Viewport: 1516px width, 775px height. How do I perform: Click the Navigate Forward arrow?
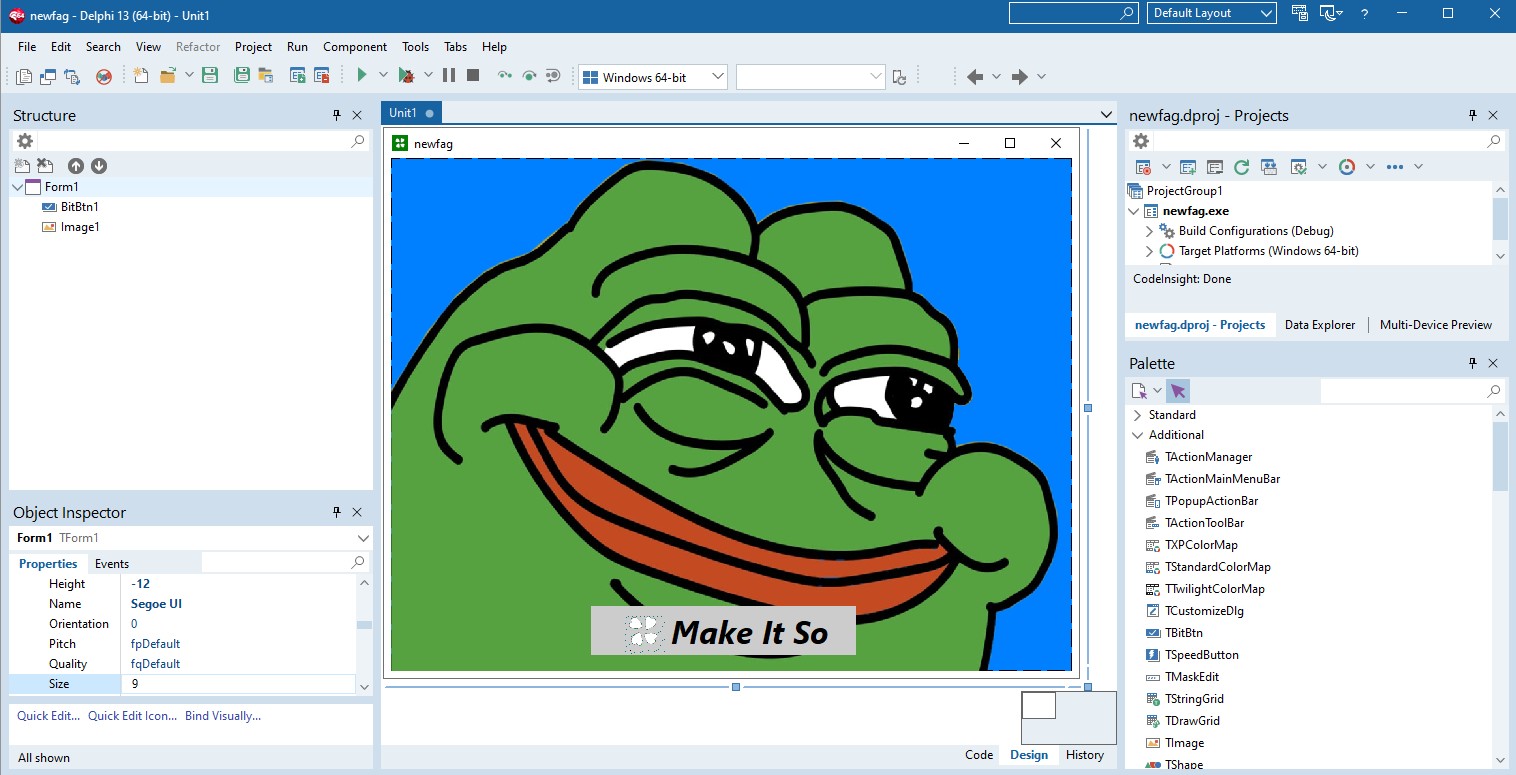pos(1020,76)
